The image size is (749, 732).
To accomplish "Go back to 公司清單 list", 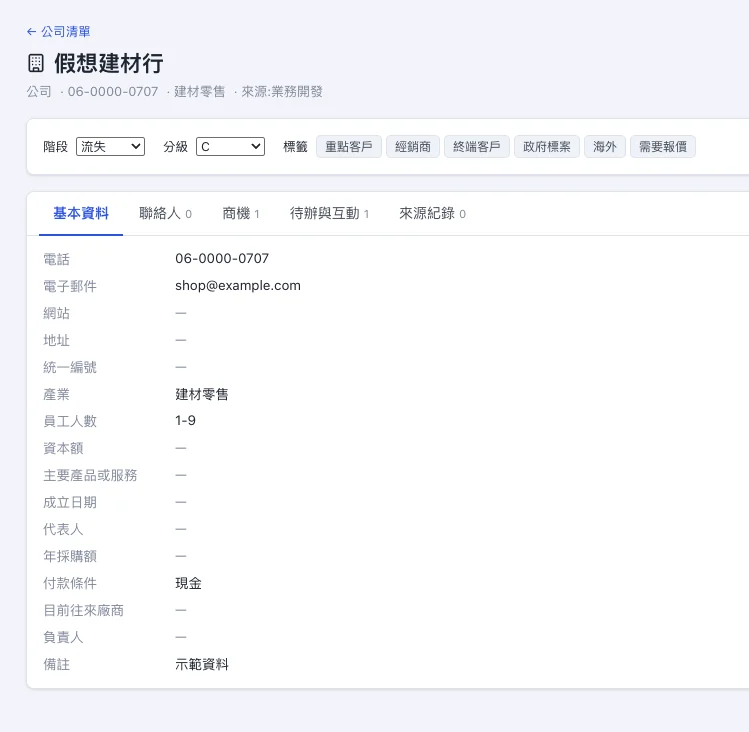I will pos(58,32).
